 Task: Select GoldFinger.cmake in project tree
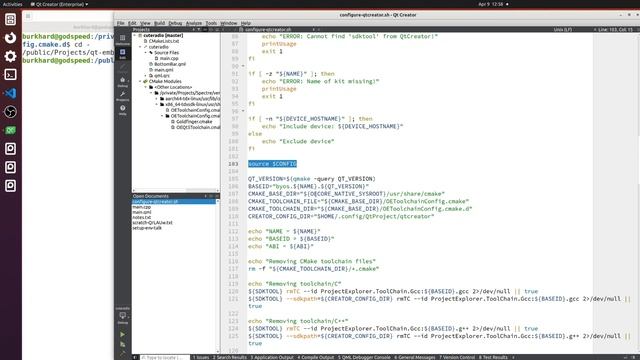[194, 122]
